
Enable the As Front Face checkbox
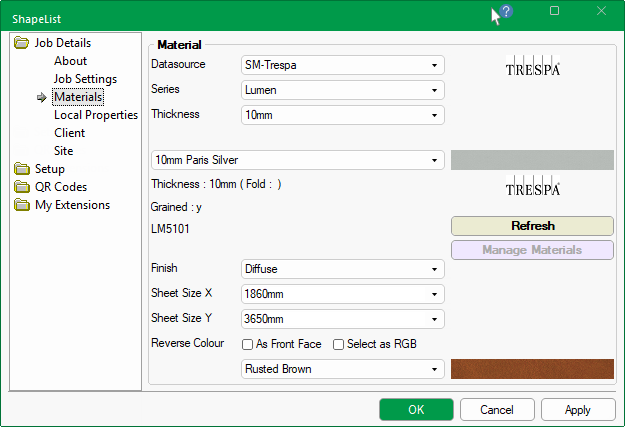pyautogui.click(x=248, y=344)
